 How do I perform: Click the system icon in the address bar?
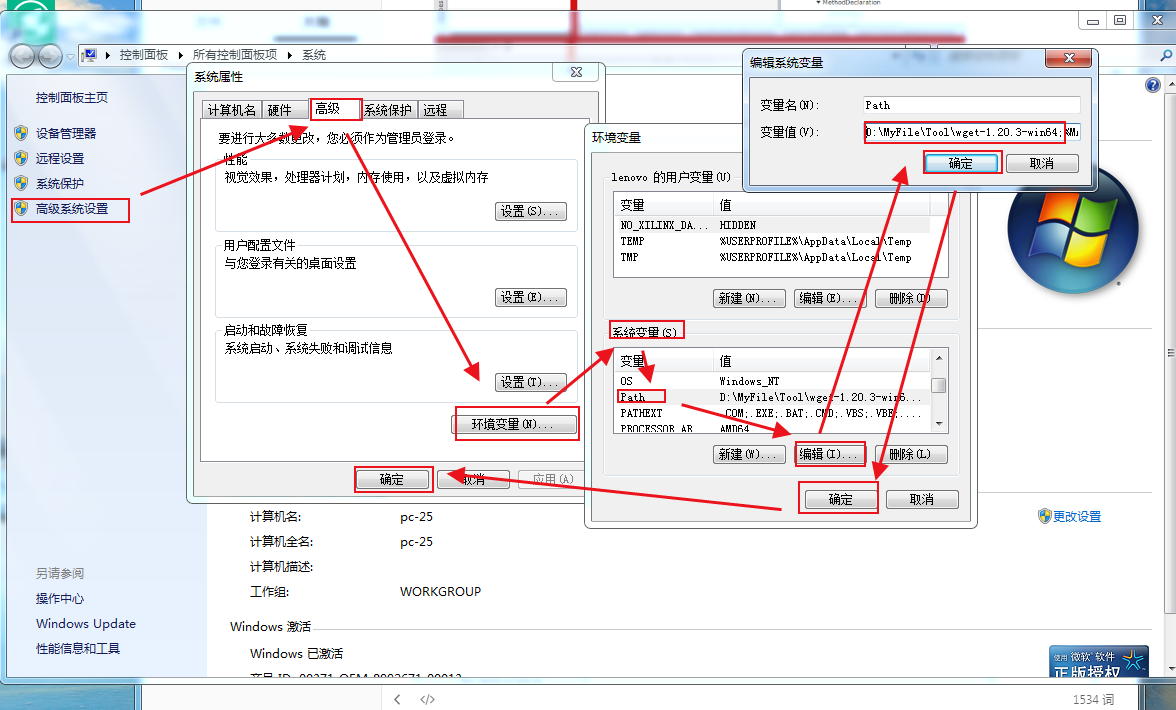click(91, 55)
